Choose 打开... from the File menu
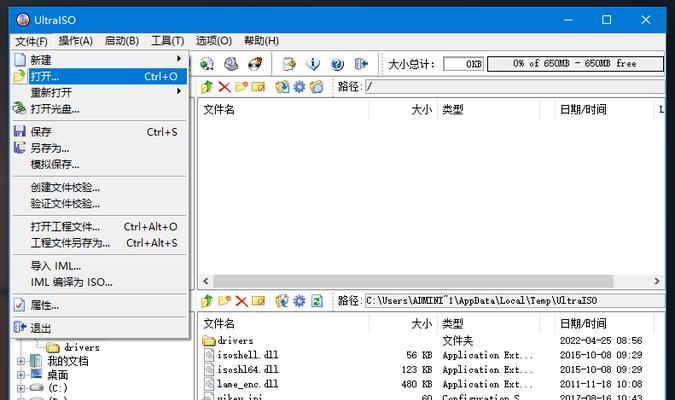675x400 pixels. click(x=99, y=76)
